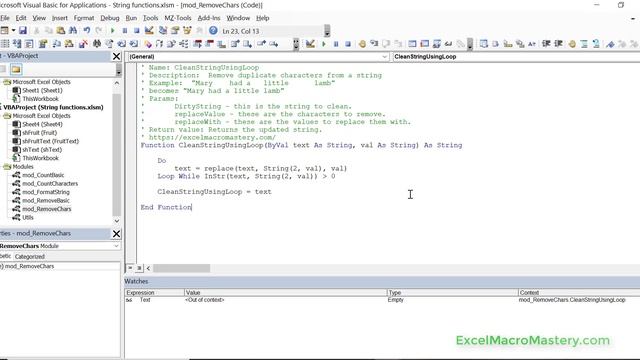
Task: Click the https://excelmacromastery.com/ comment line
Action: coord(208,138)
